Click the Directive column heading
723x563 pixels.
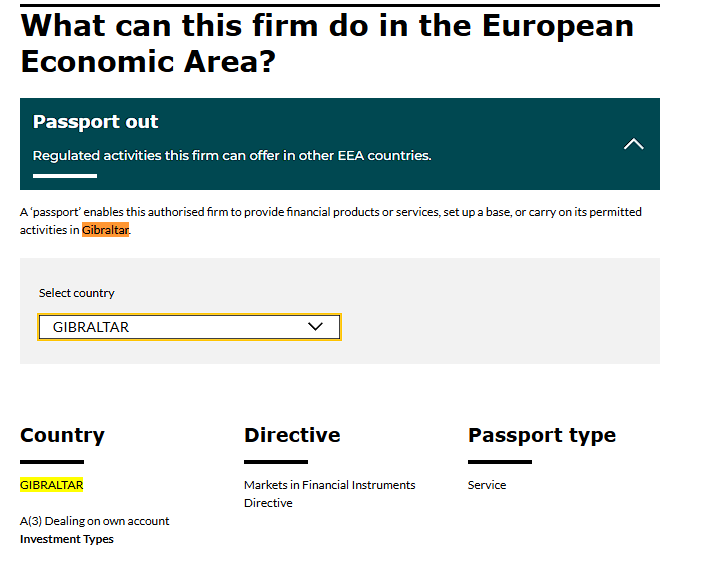click(x=292, y=435)
